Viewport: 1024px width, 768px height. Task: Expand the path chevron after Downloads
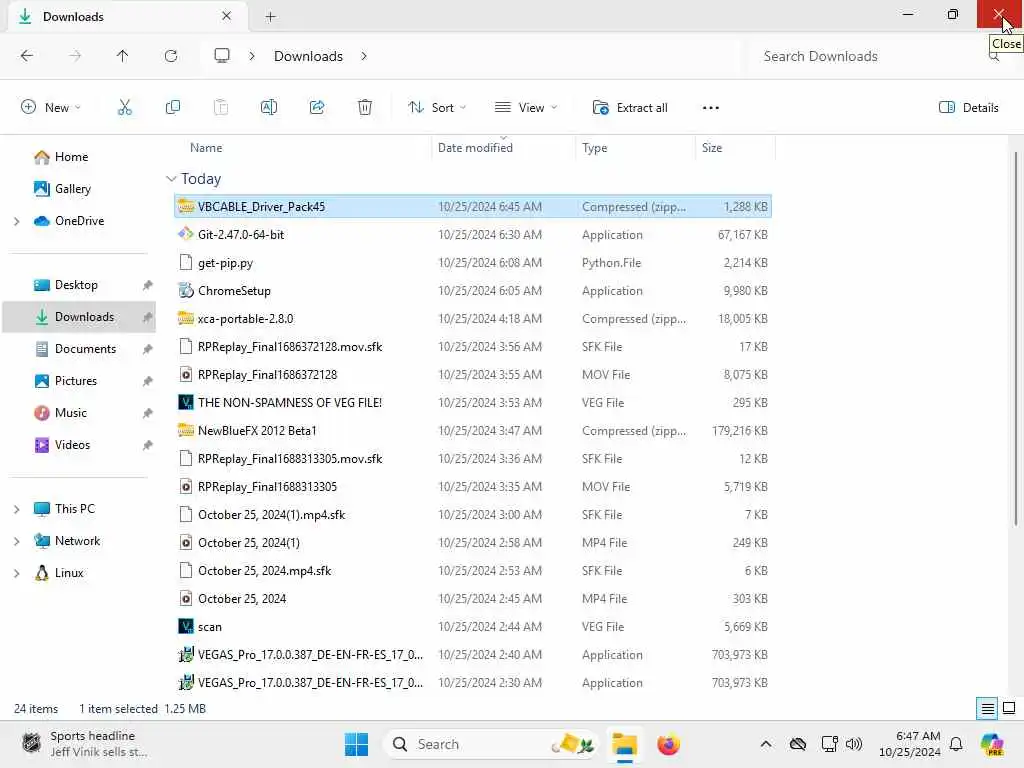click(x=364, y=56)
